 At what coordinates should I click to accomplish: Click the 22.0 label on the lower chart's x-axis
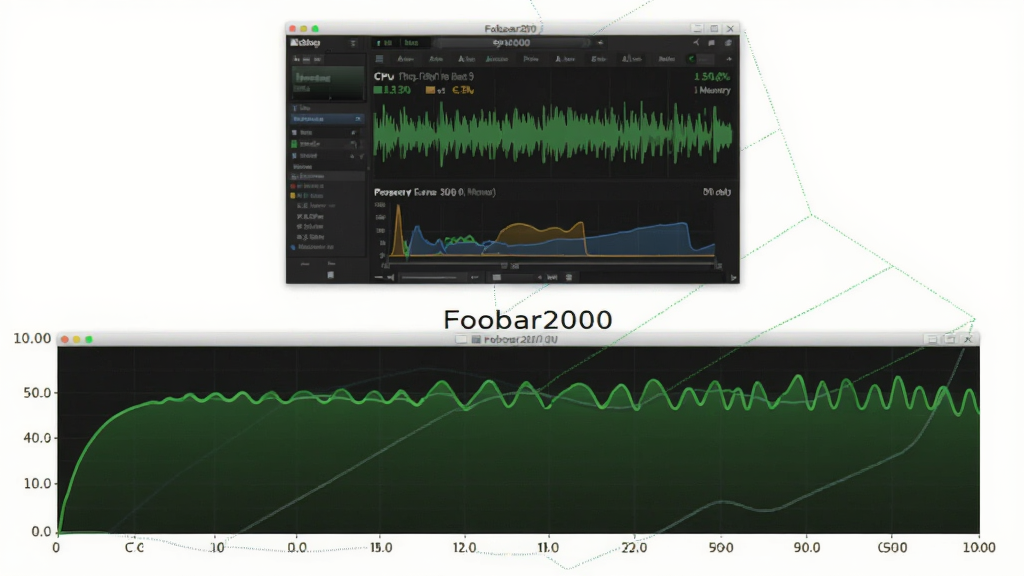634,547
